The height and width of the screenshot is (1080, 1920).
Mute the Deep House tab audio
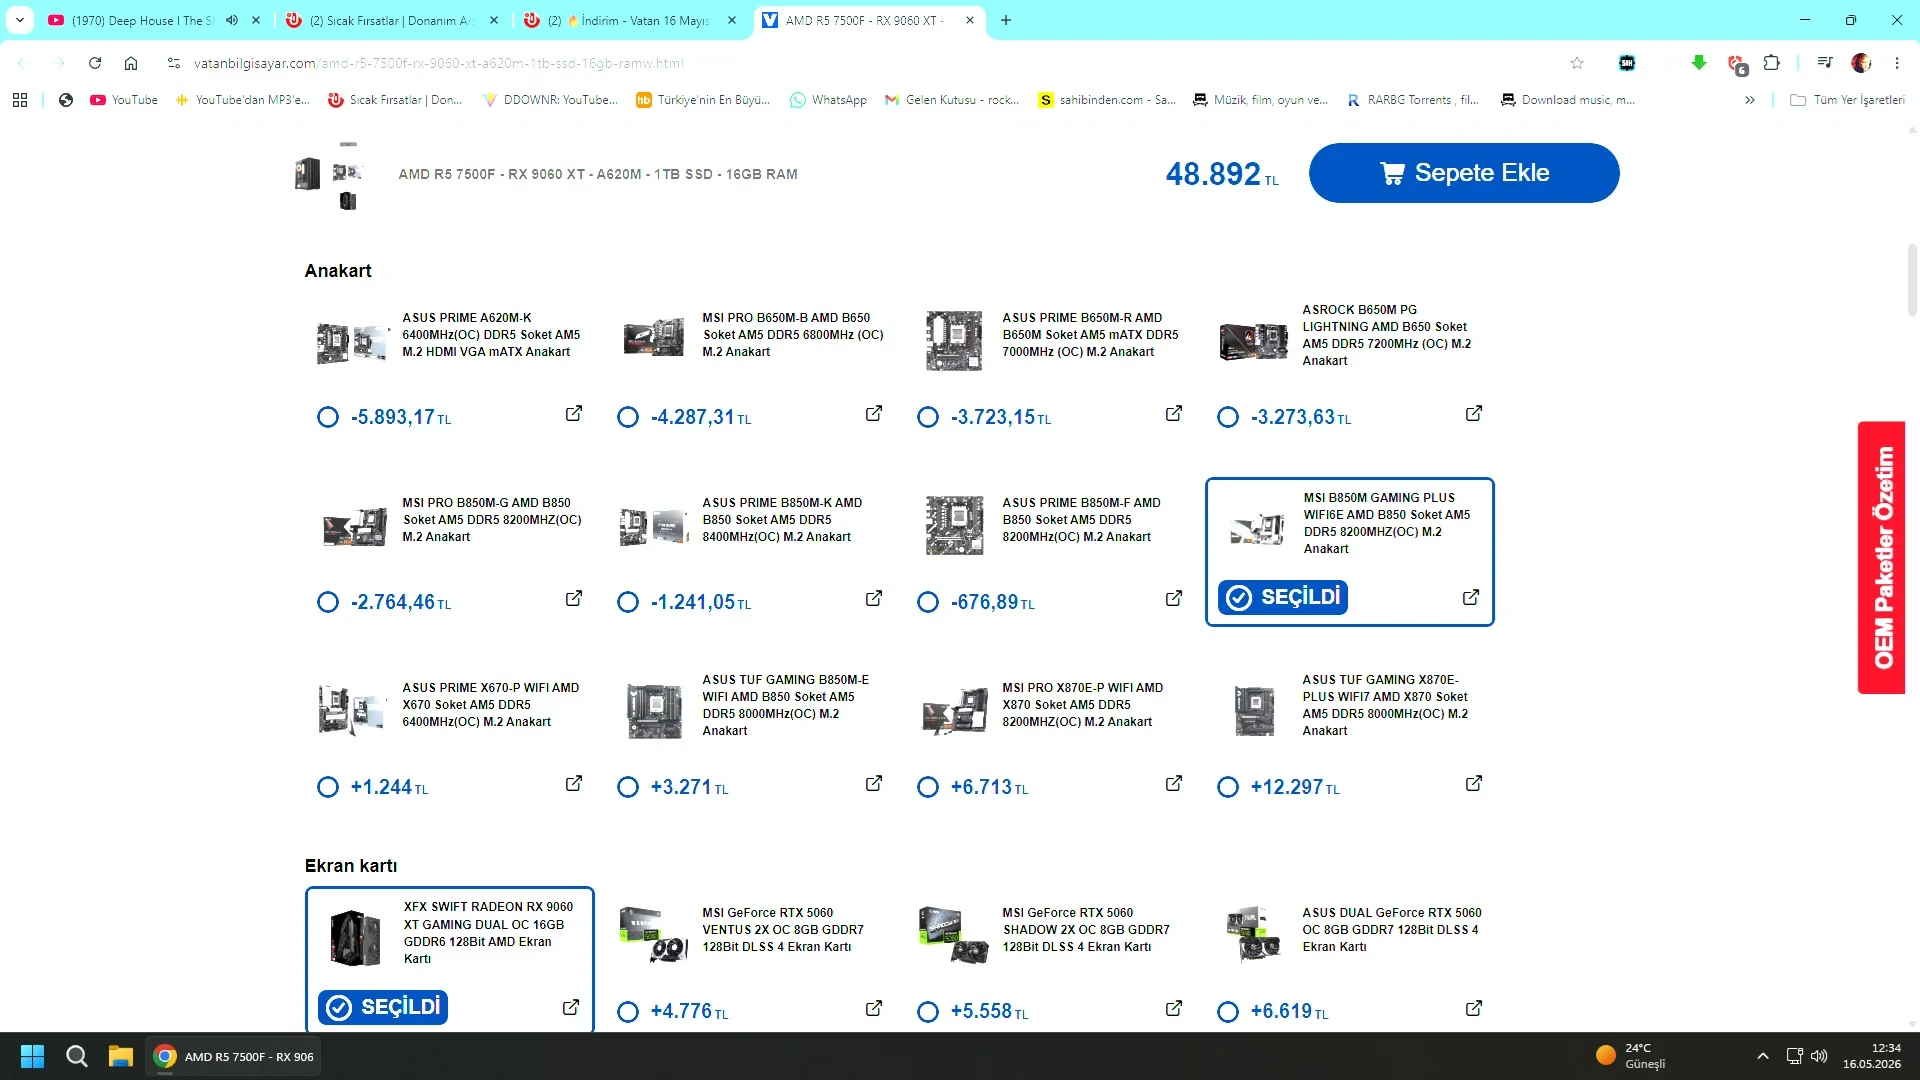coord(232,20)
